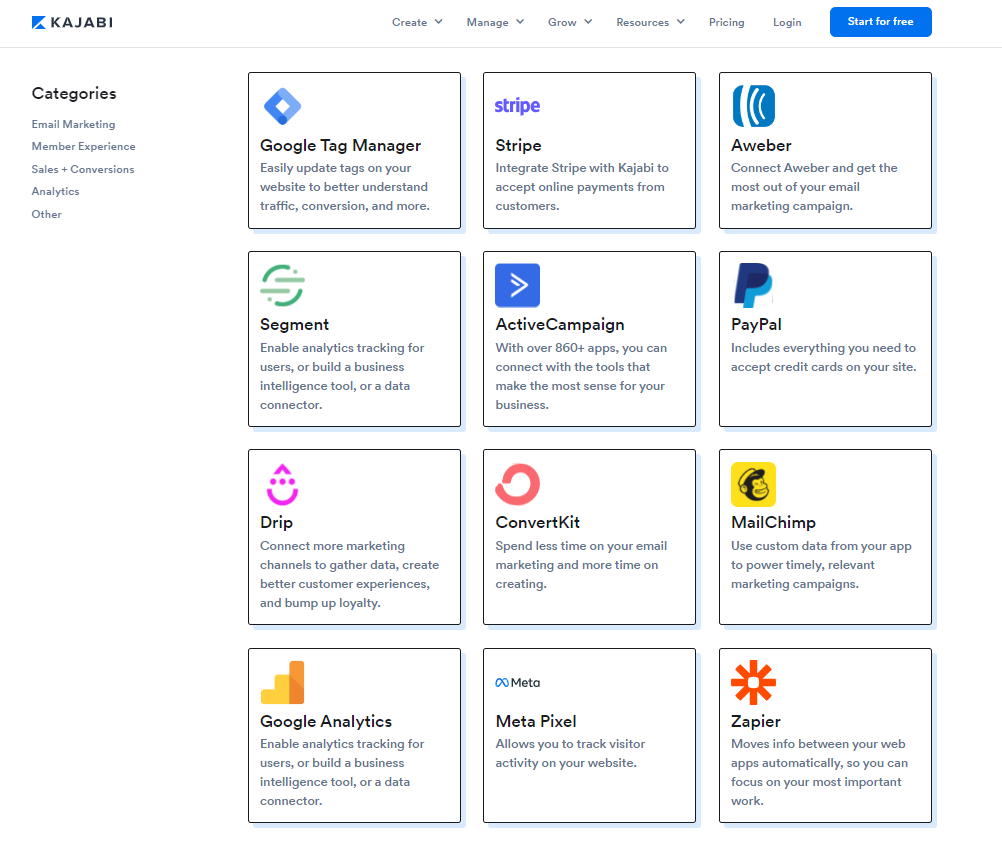Expand the Create menu chevron

[x=439, y=22]
